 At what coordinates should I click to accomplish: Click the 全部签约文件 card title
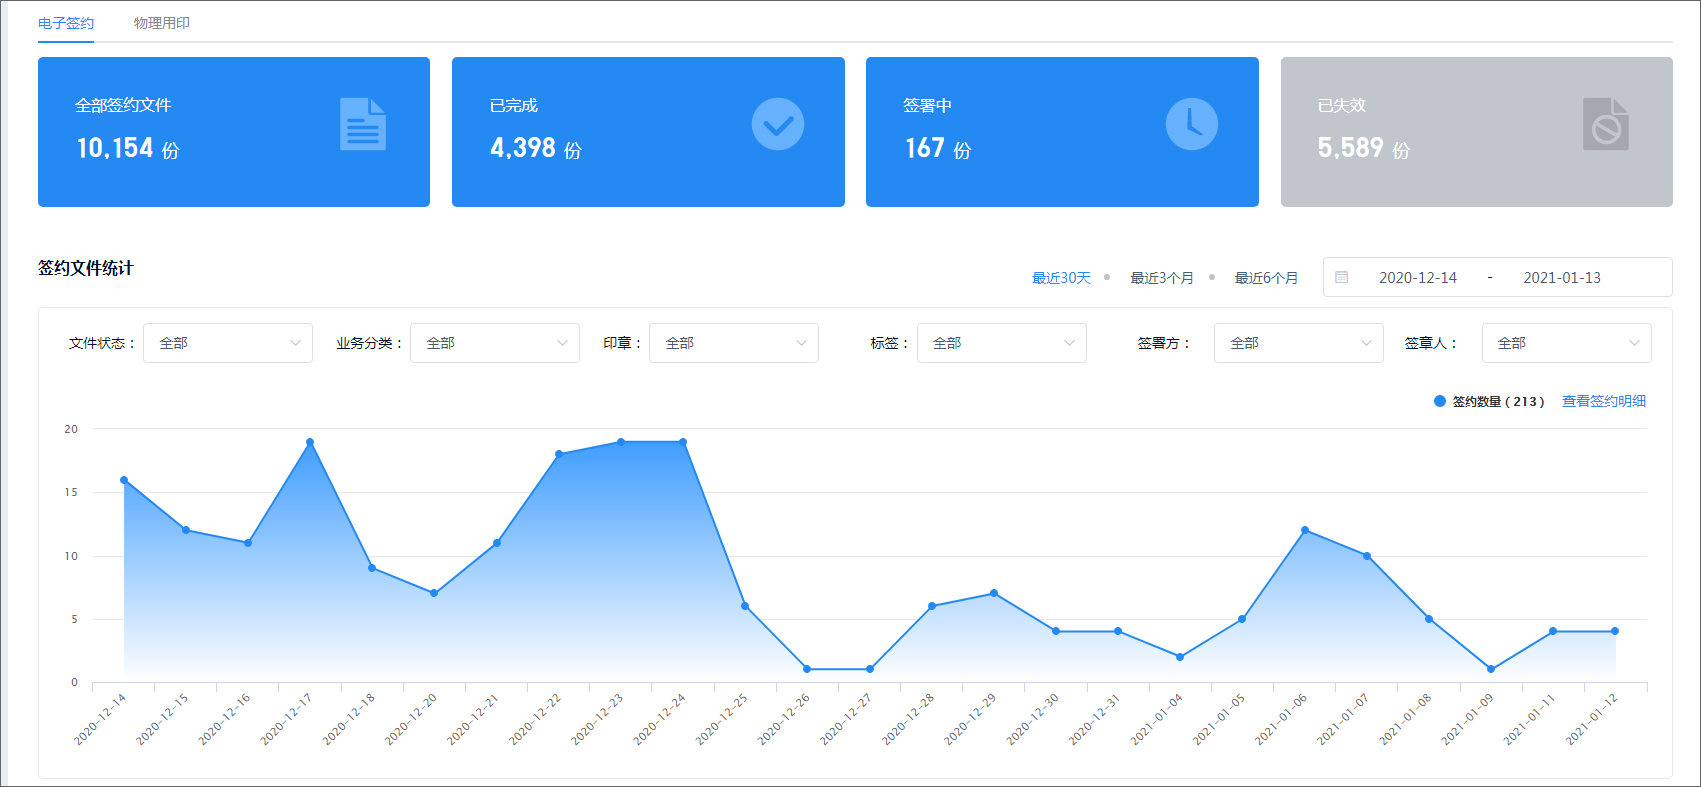[x=123, y=105]
